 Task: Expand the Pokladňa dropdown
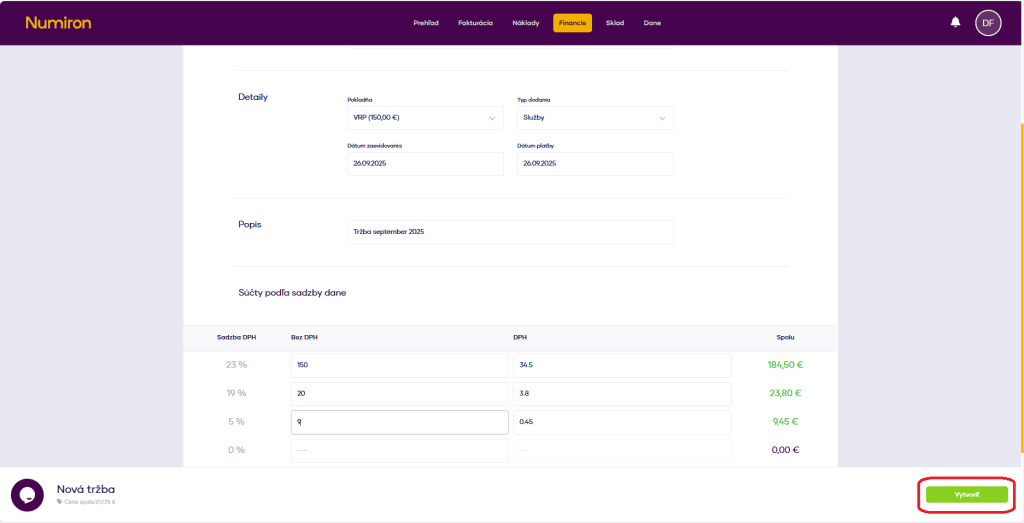[x=425, y=118]
